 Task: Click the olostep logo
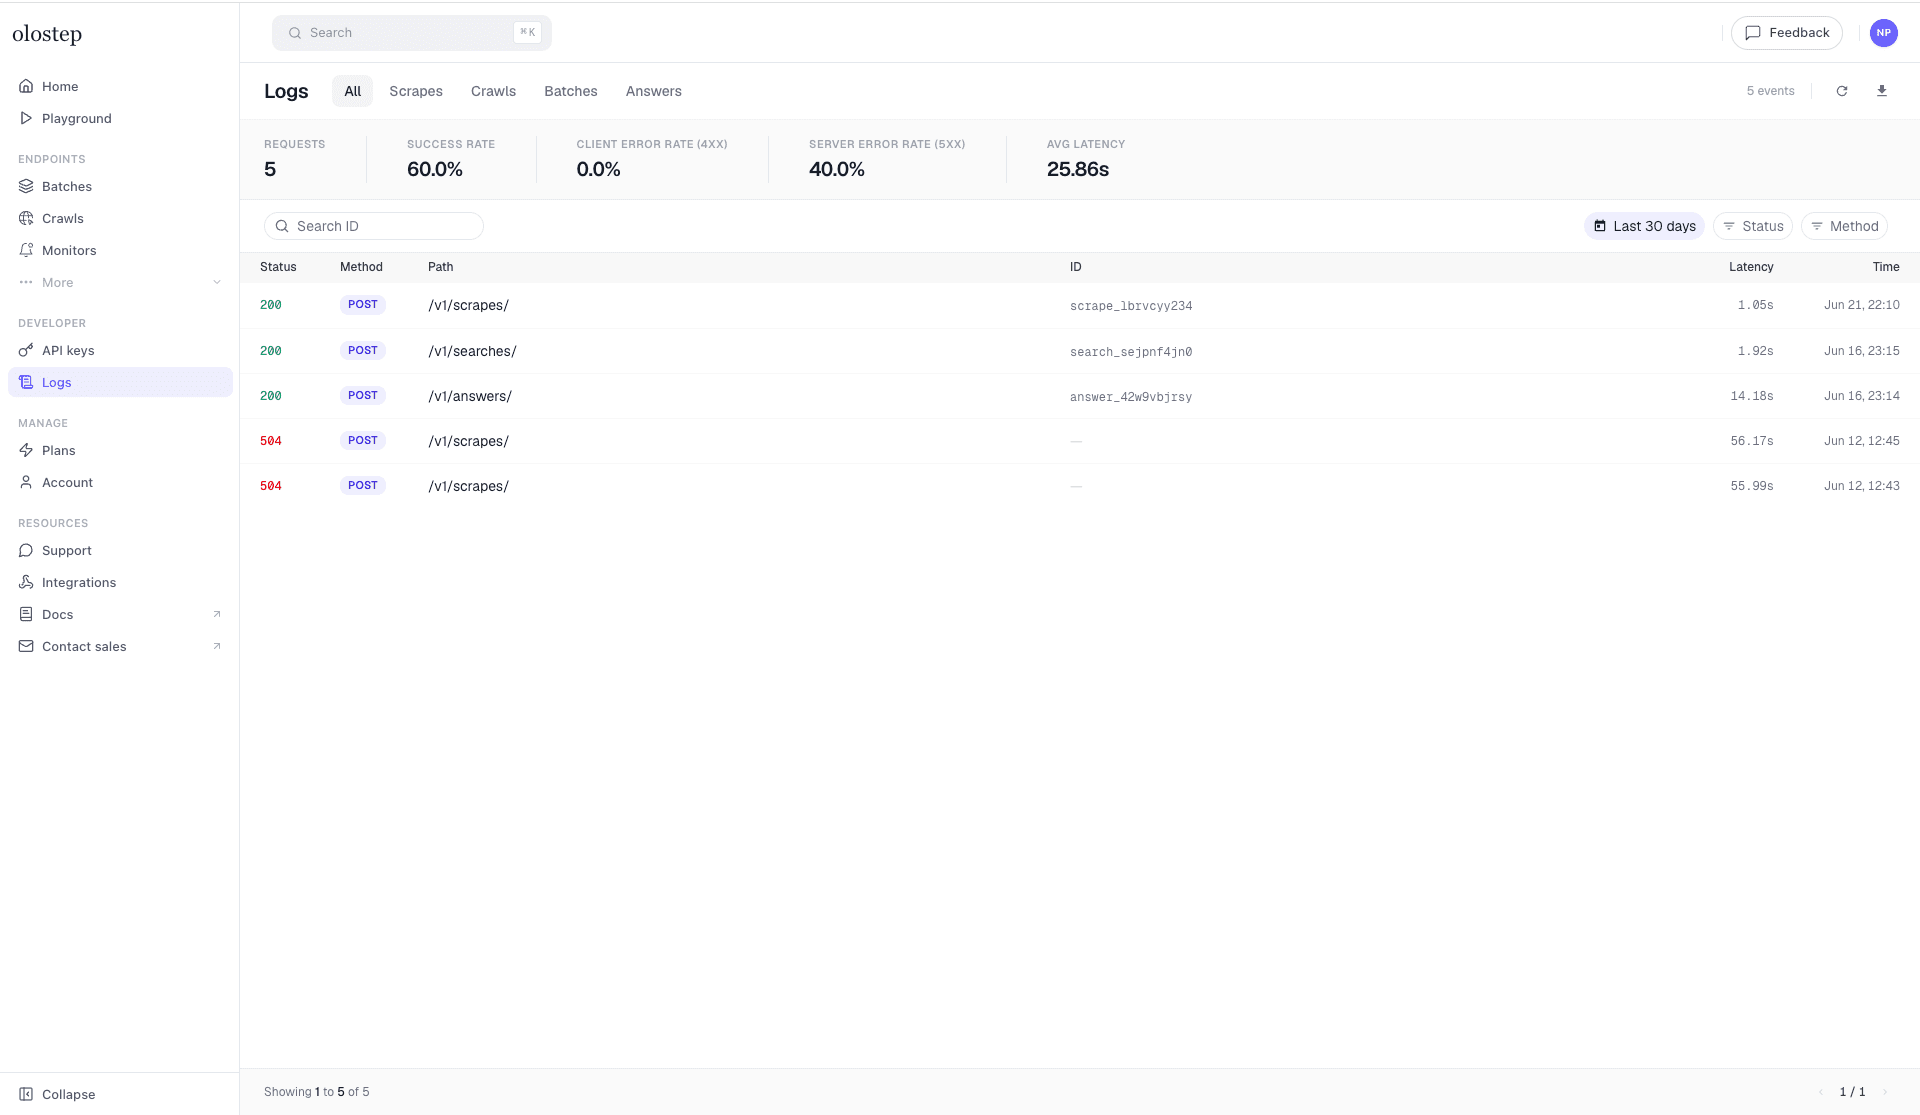[47, 34]
